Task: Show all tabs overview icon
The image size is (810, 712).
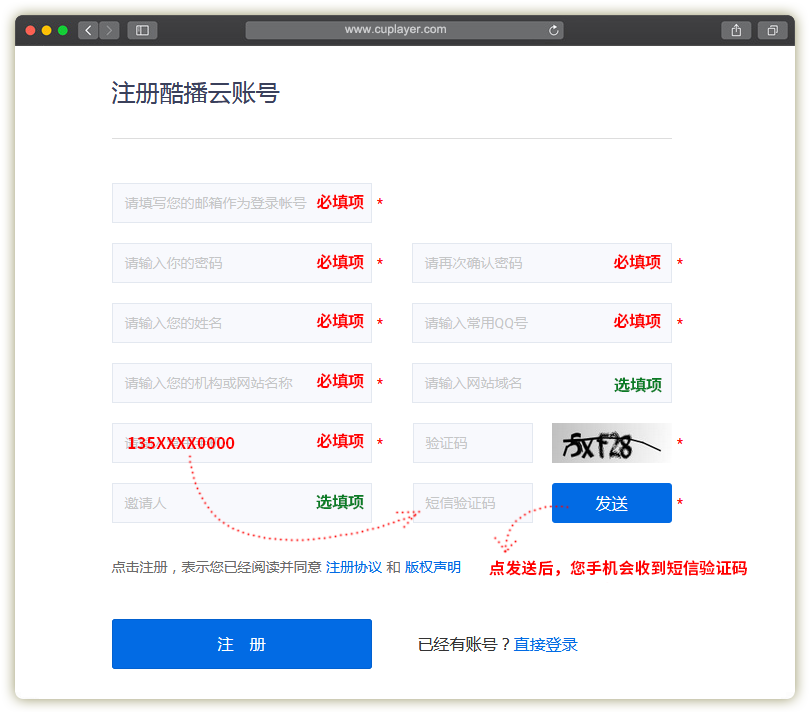Action: [x=772, y=30]
